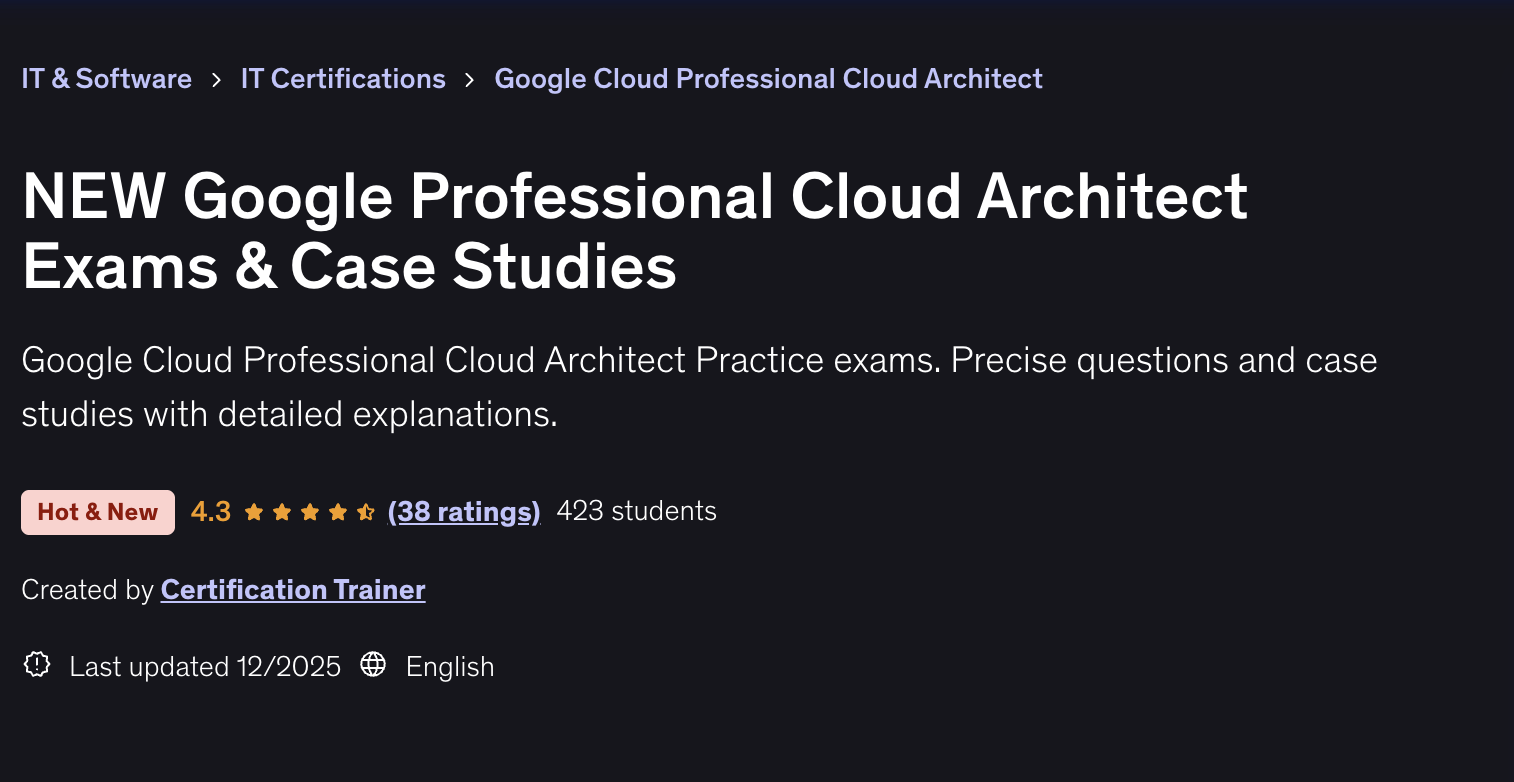Select the first orange rating star
This screenshot has width=1514, height=782.
(254, 511)
